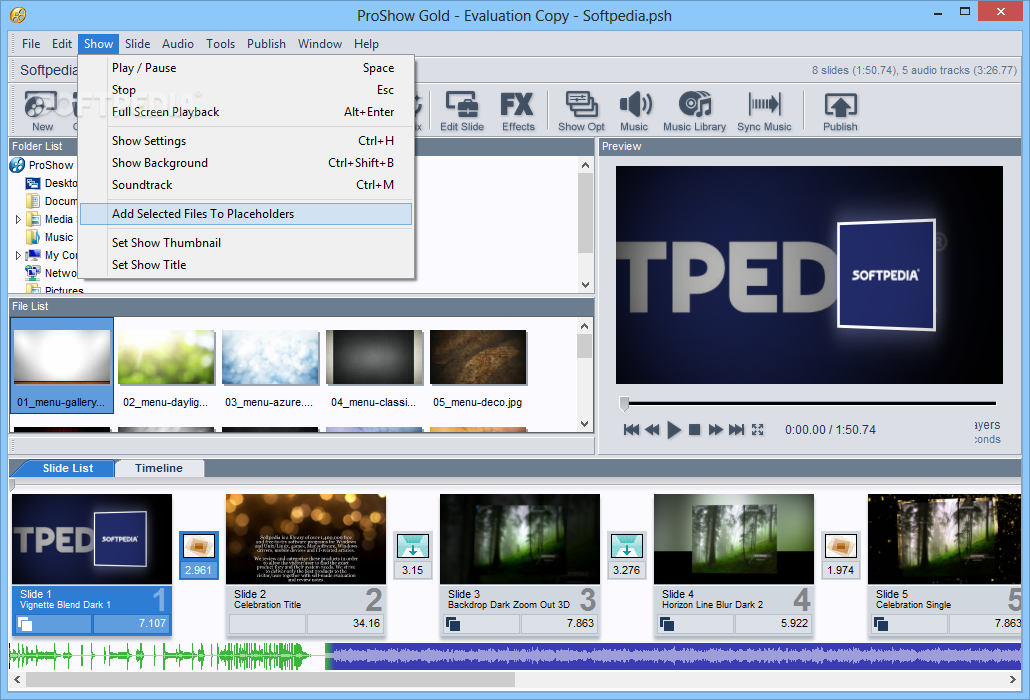Open the File menu
Image resolution: width=1030 pixels, height=700 pixels.
[x=31, y=44]
